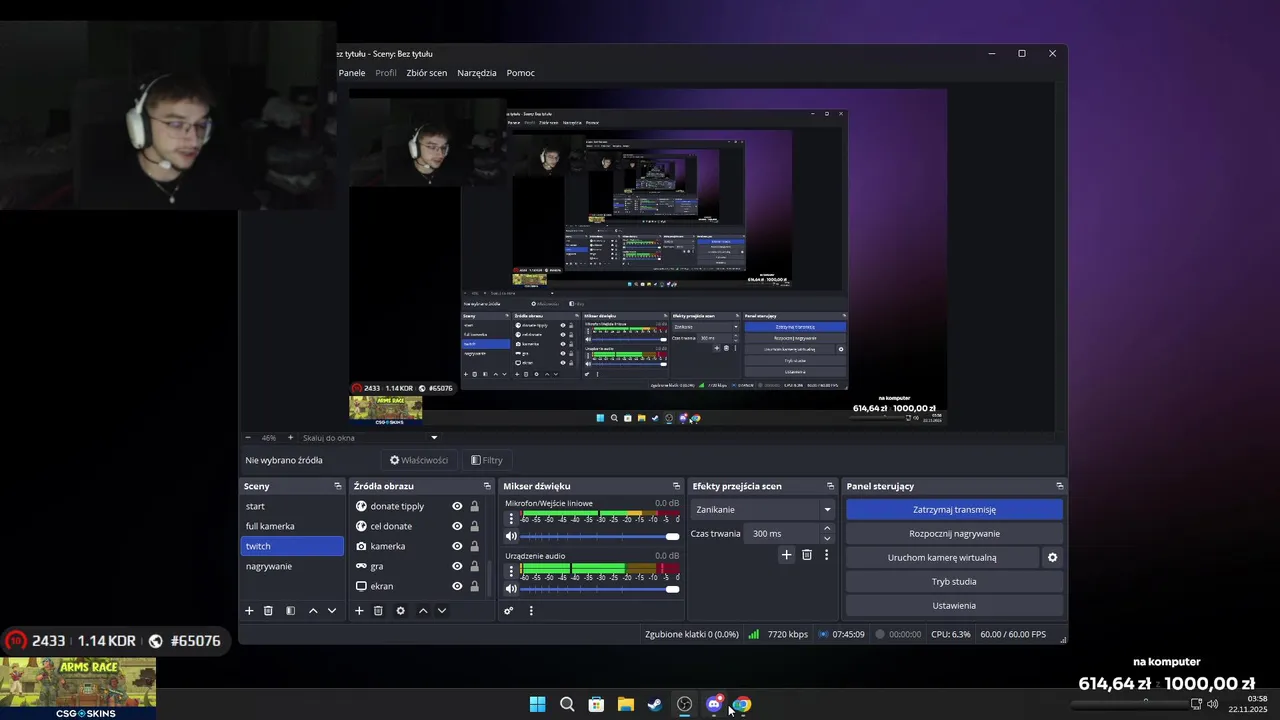Undock the Sceny panel

point(338,486)
